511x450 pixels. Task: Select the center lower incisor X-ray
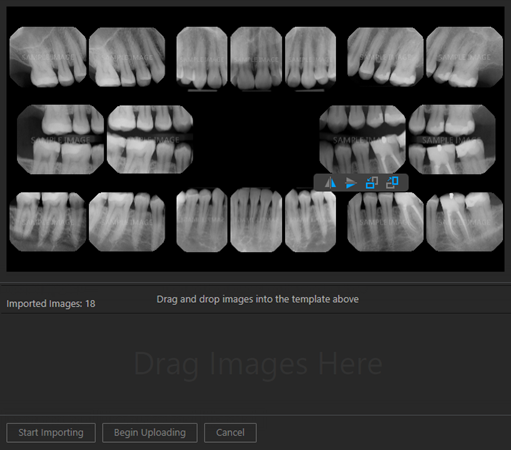256,220
